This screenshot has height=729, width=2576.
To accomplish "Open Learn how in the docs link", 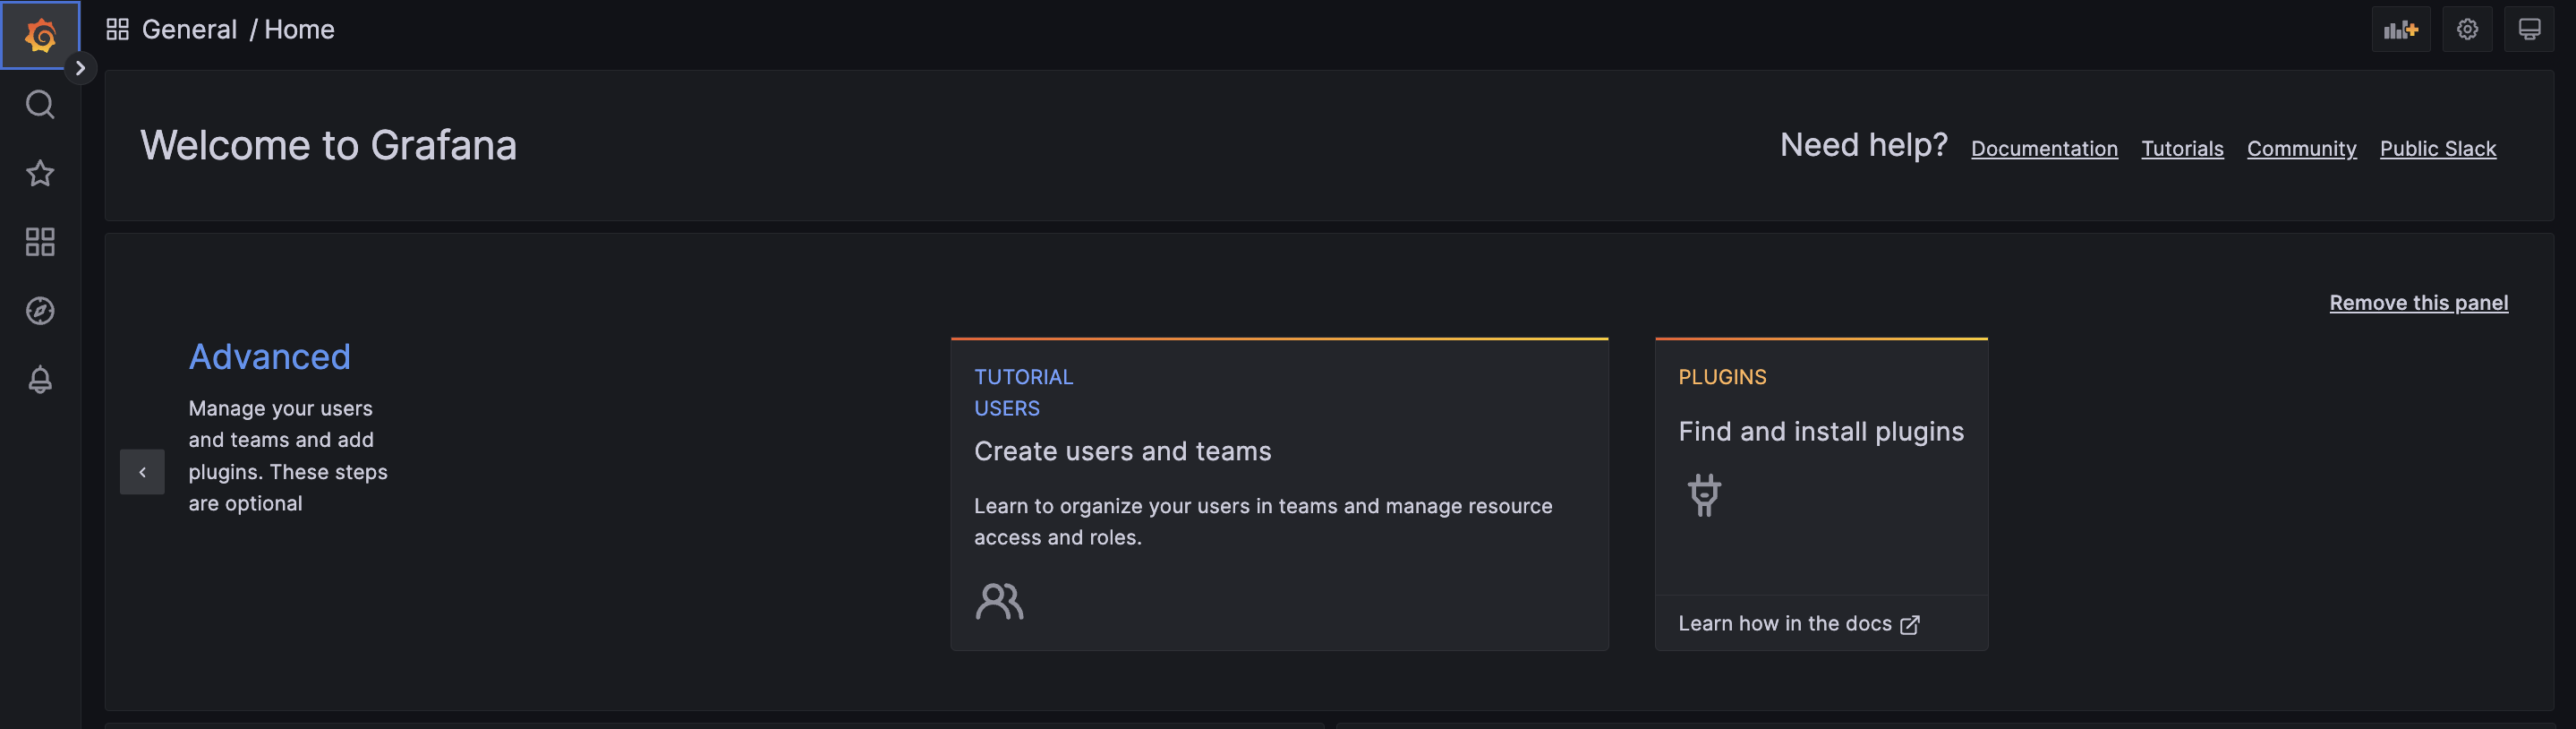I will [1798, 623].
